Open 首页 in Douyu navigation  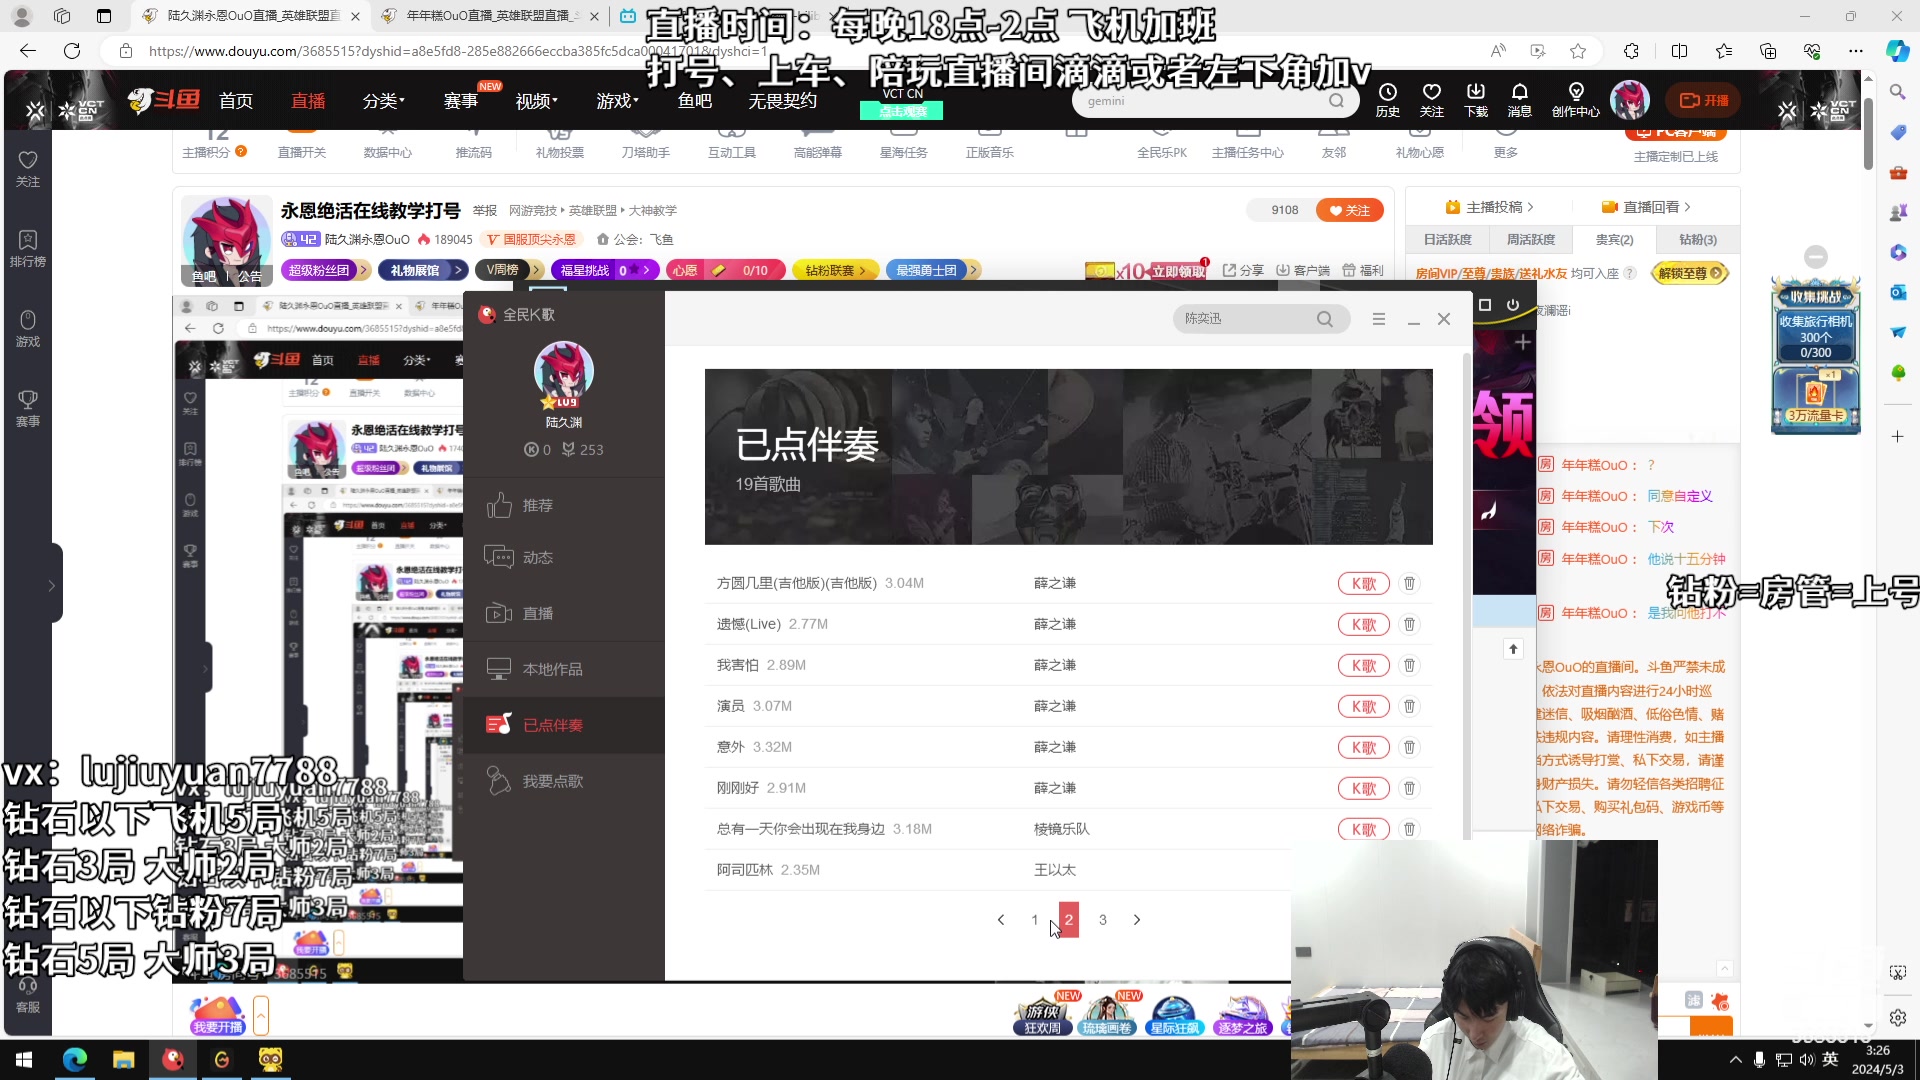tap(236, 101)
